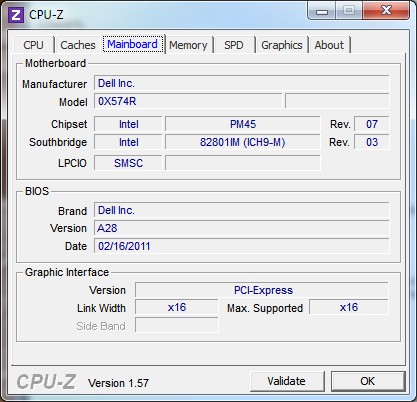Open the SPD tab
The image size is (417, 402).
234,45
